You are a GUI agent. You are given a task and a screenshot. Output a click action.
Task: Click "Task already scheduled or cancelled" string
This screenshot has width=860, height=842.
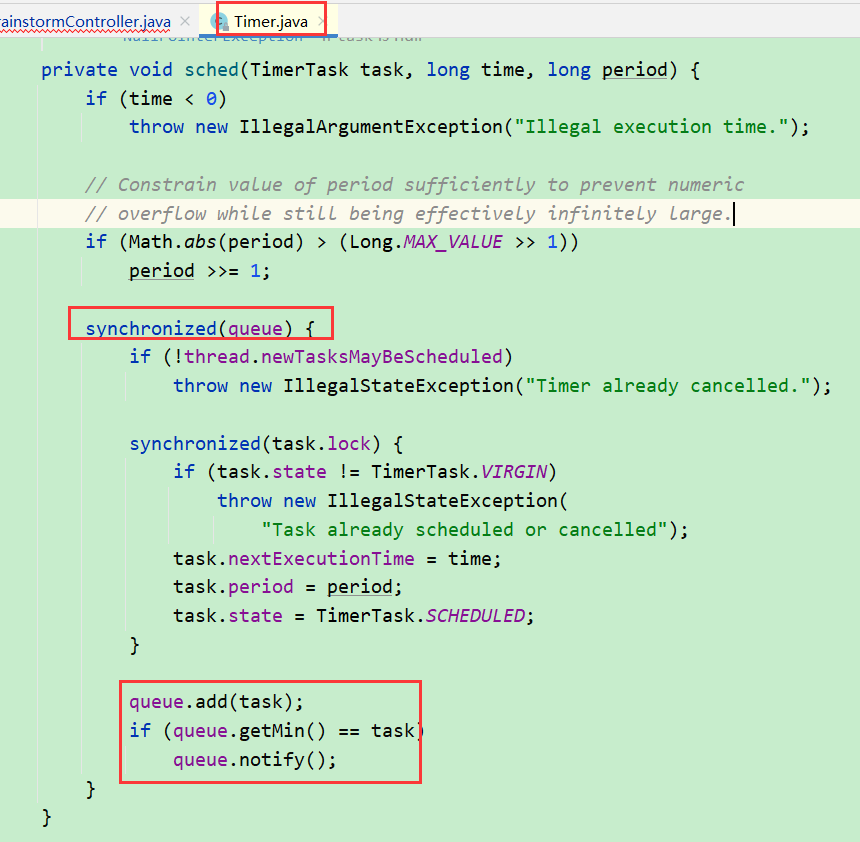click(464, 529)
